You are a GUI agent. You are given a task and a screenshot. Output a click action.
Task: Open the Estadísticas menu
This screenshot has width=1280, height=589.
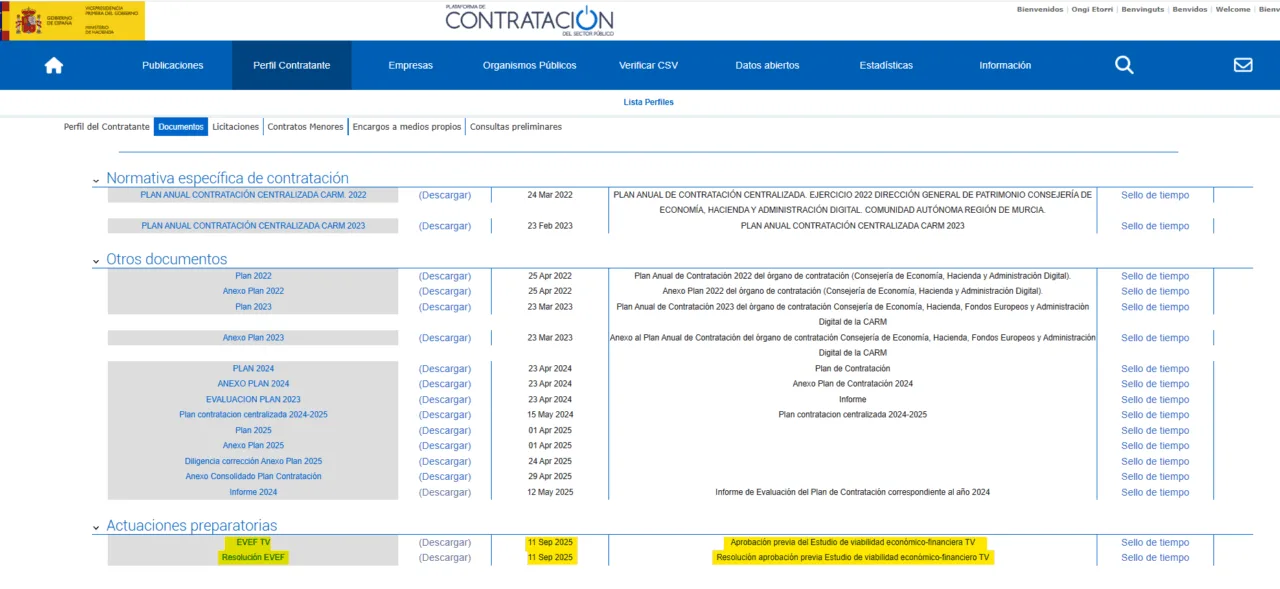click(x=886, y=65)
